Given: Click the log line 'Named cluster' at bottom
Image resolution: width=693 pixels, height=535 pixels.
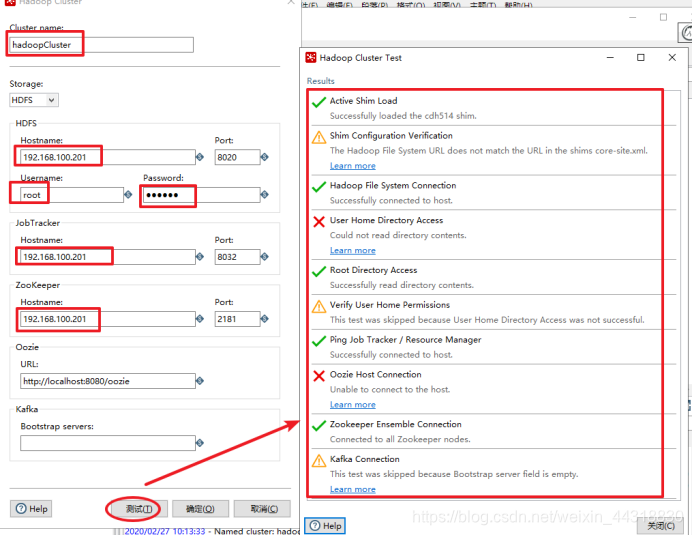Looking at the screenshot, I should [212, 531].
